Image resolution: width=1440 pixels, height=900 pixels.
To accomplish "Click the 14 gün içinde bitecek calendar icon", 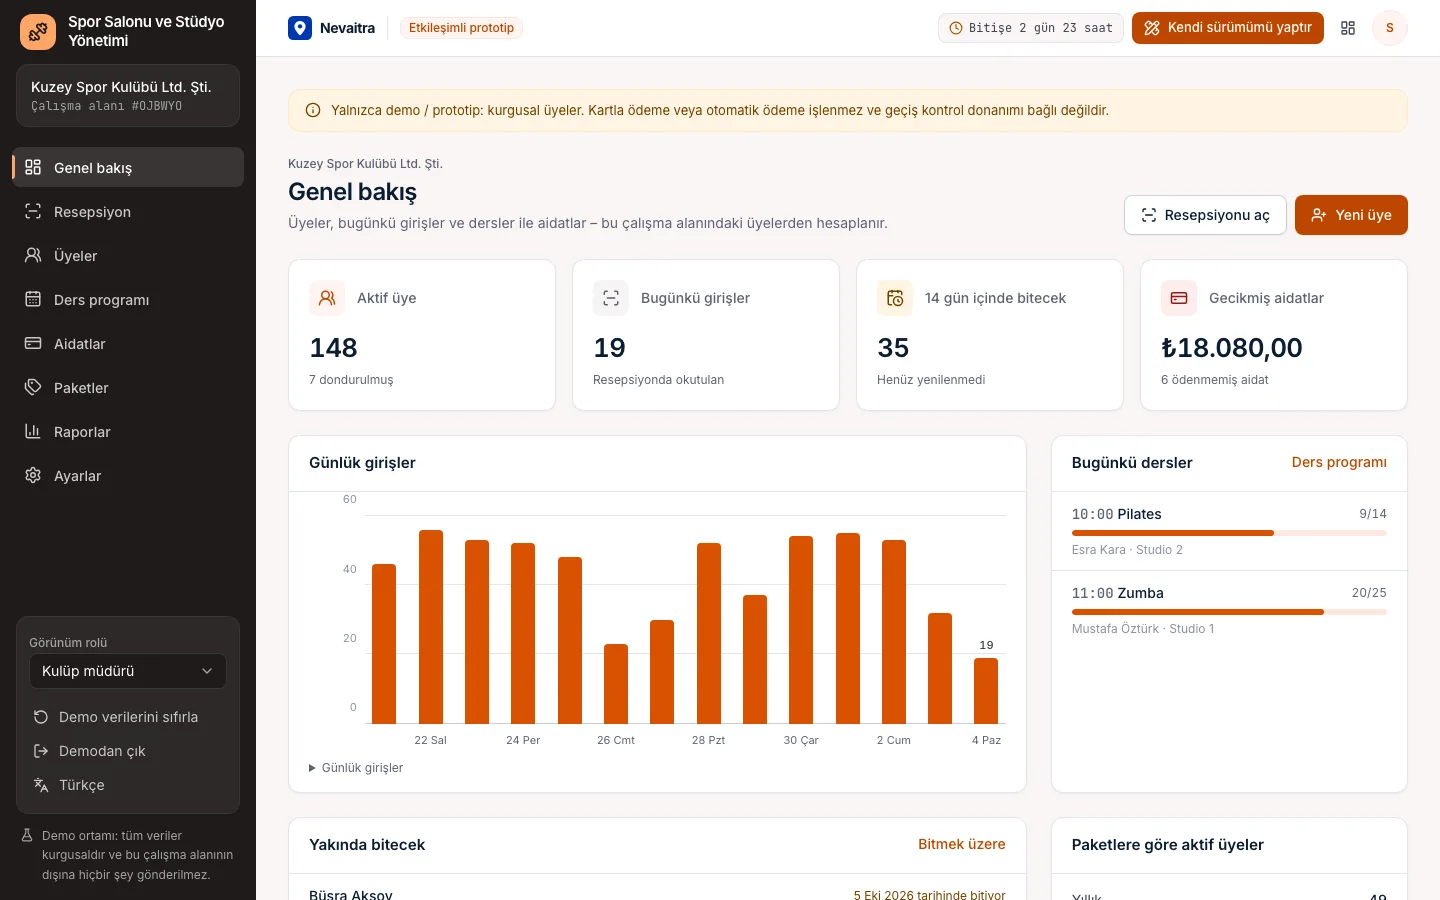I will tap(895, 298).
